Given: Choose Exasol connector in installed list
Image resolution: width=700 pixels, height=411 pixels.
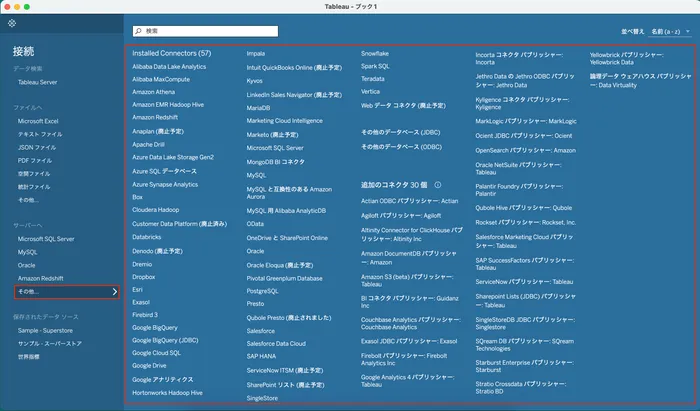Looking at the screenshot, I should coord(141,302).
